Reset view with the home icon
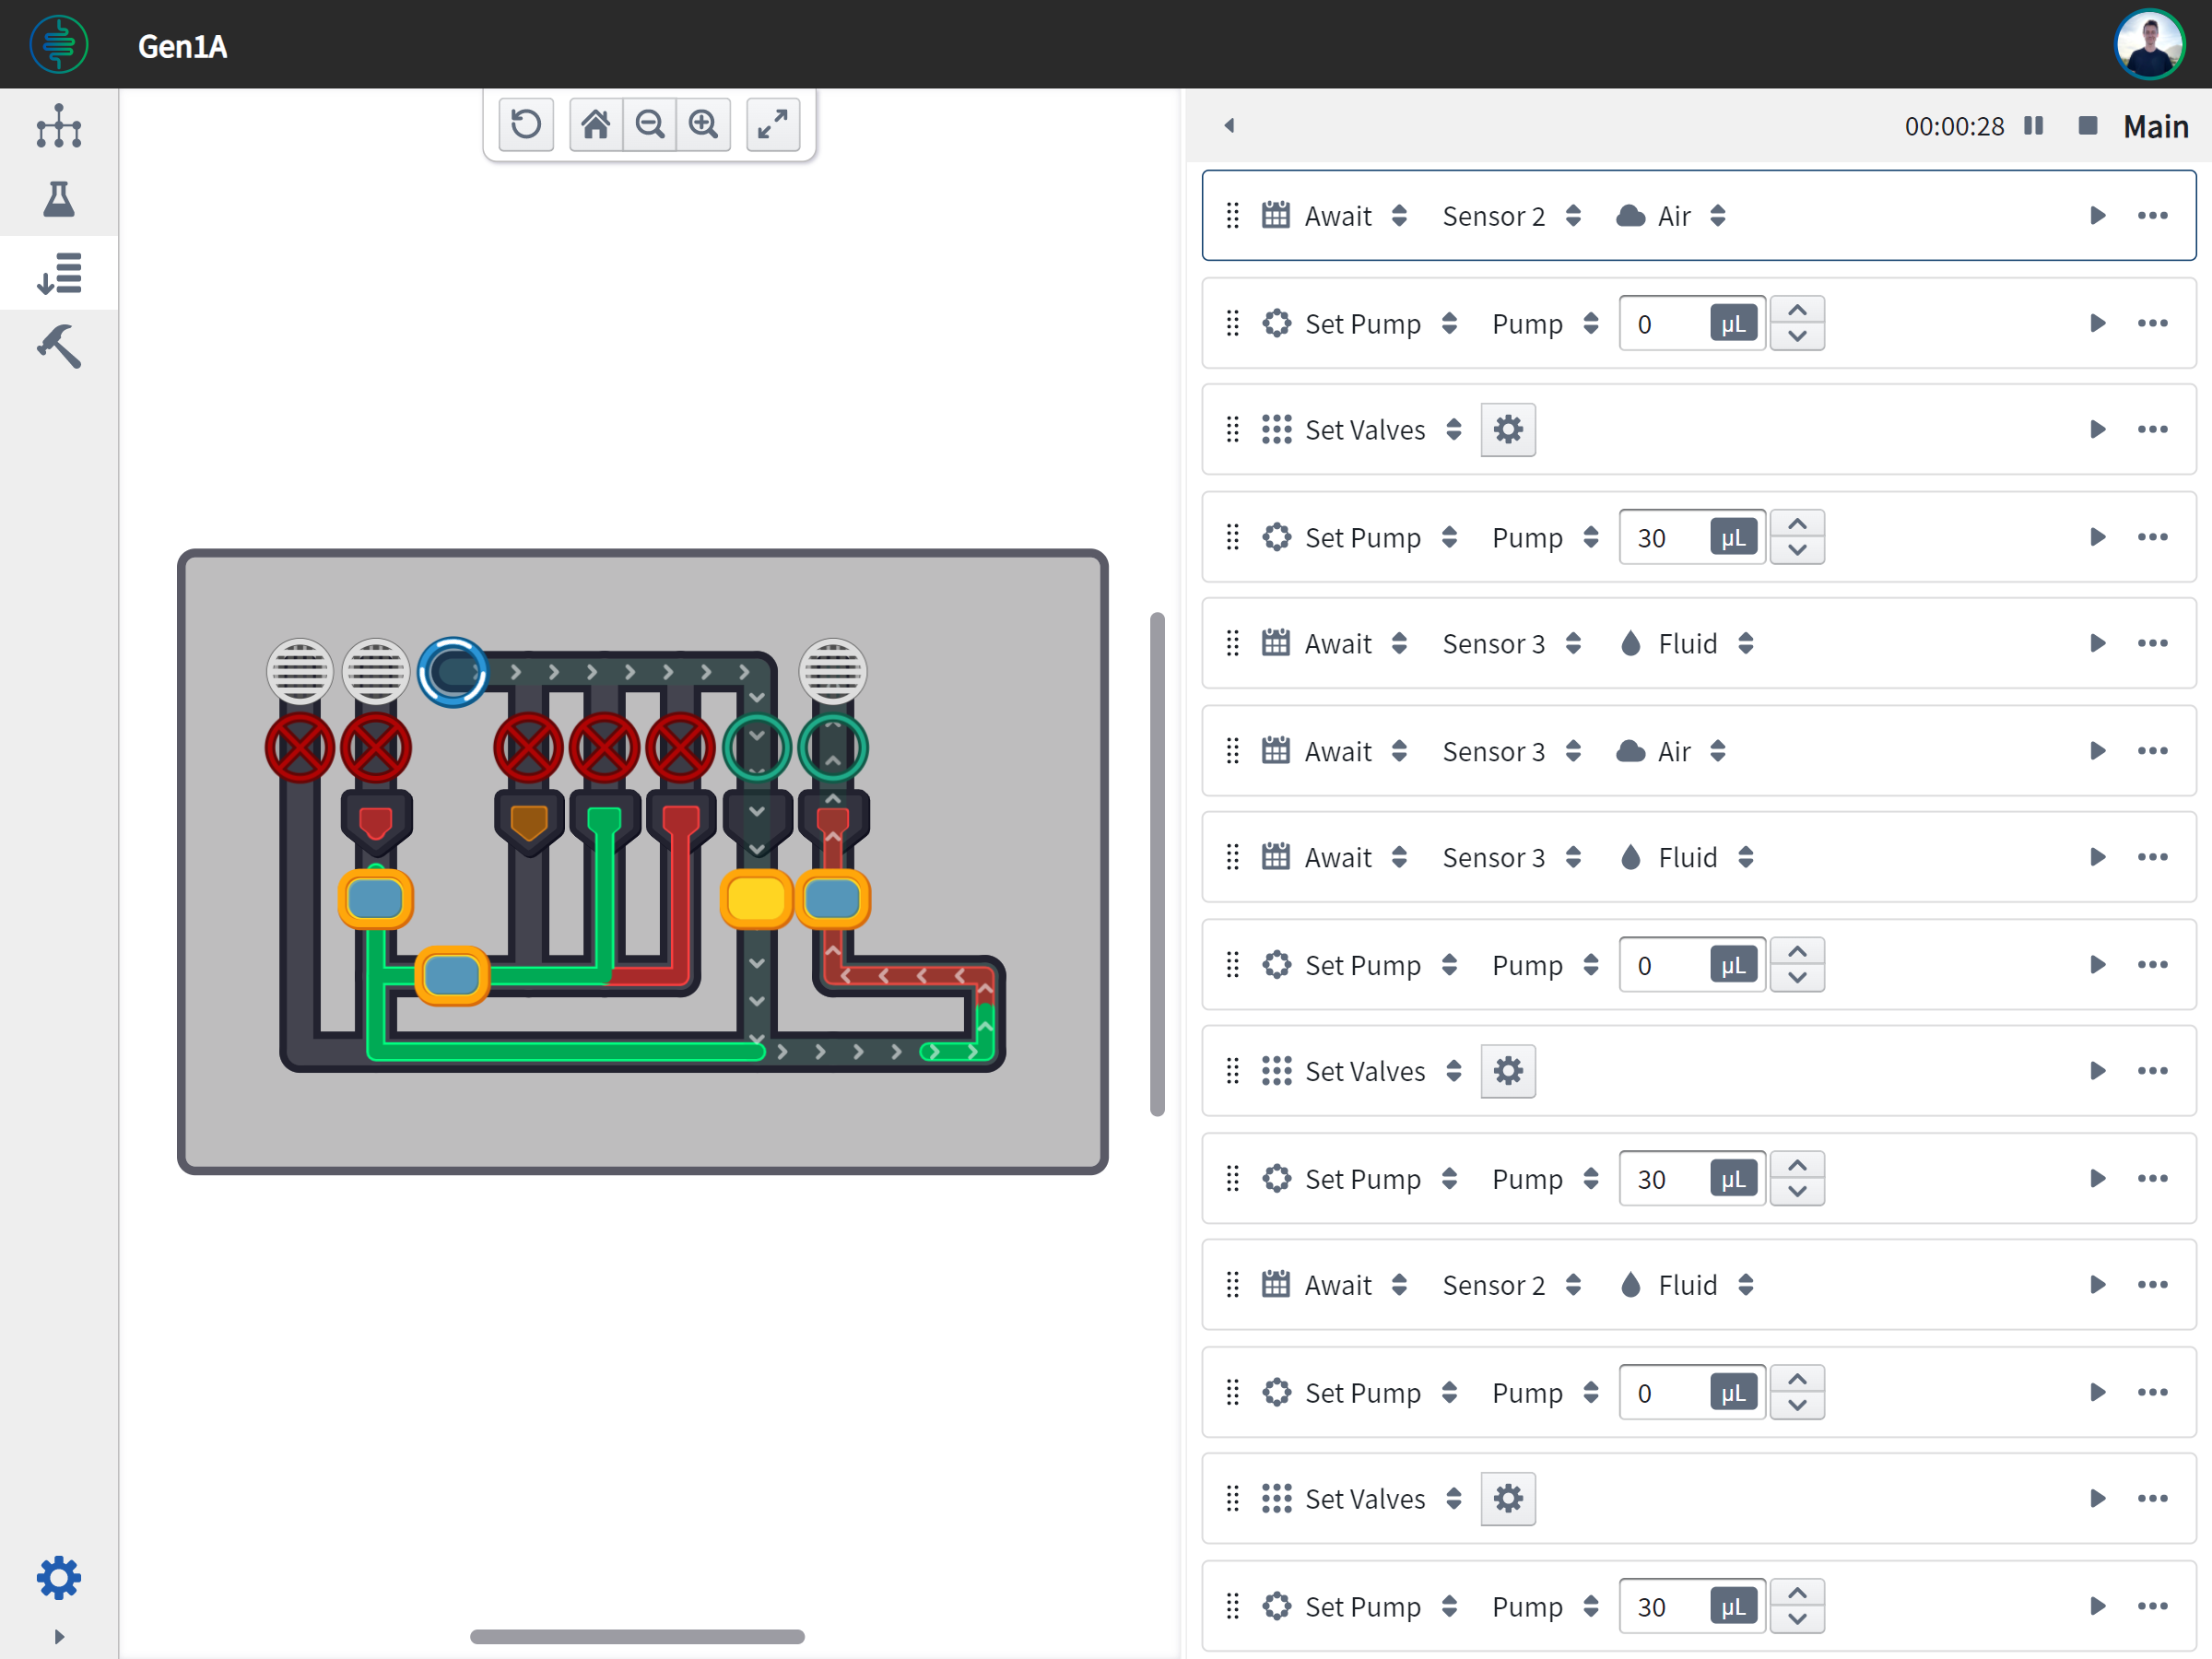Viewport: 2212px width, 1659px height. click(596, 124)
